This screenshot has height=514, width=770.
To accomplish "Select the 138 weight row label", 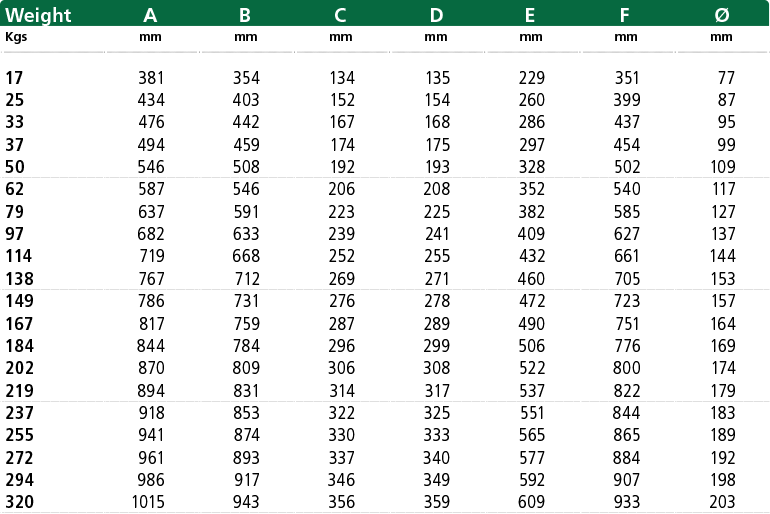I will click(x=19, y=278).
